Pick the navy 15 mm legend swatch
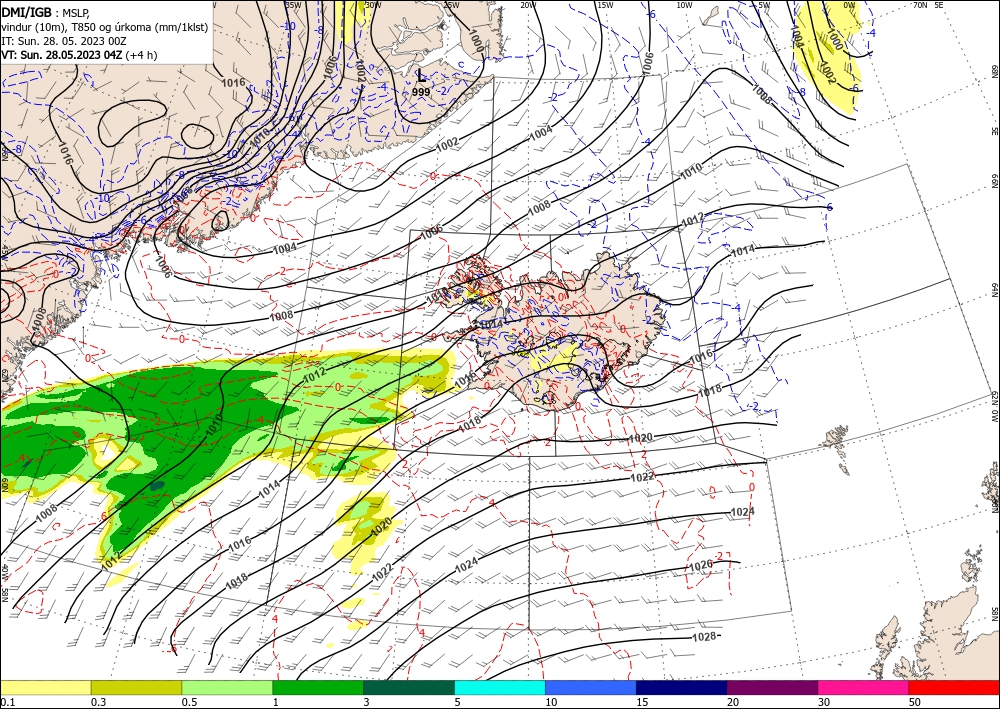Image resolution: width=1000 pixels, height=709 pixels. coord(682,687)
